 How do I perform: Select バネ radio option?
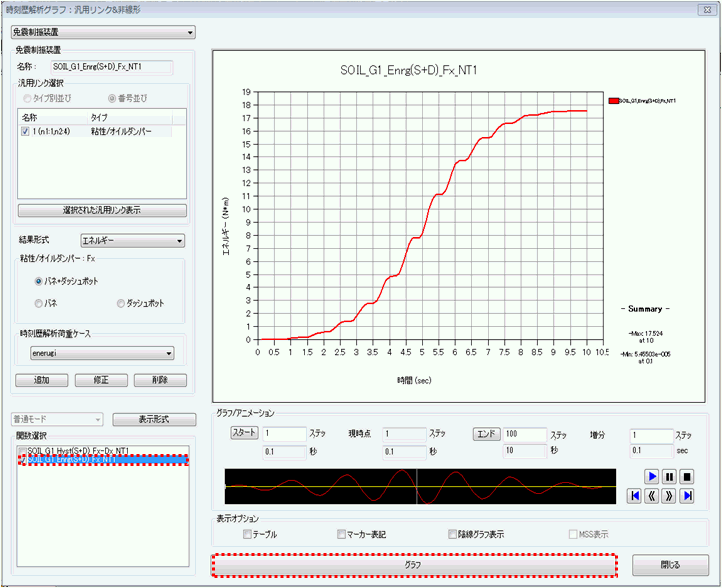(39, 303)
